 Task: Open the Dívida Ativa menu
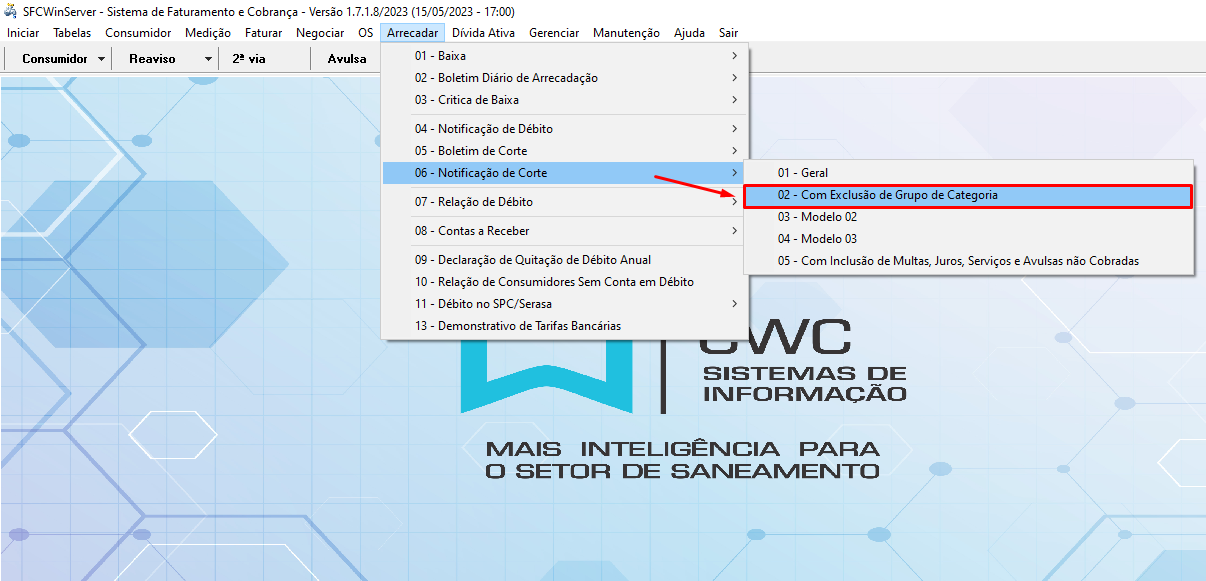point(484,33)
